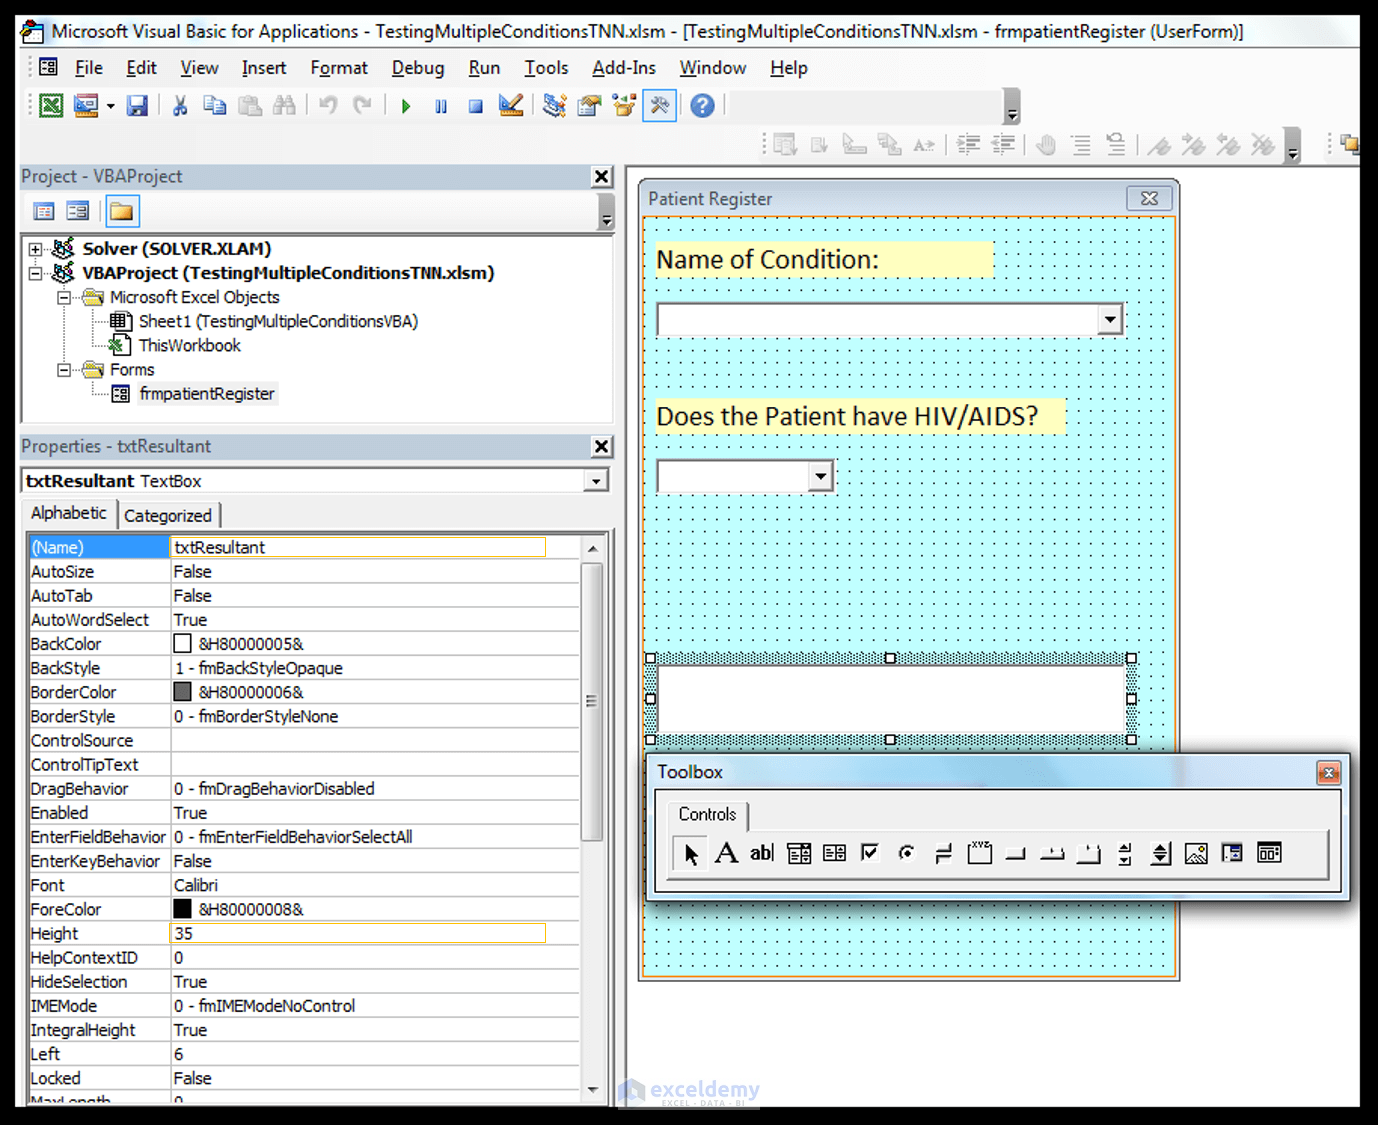Collapse the Forms folder in project tree

[x=64, y=370]
